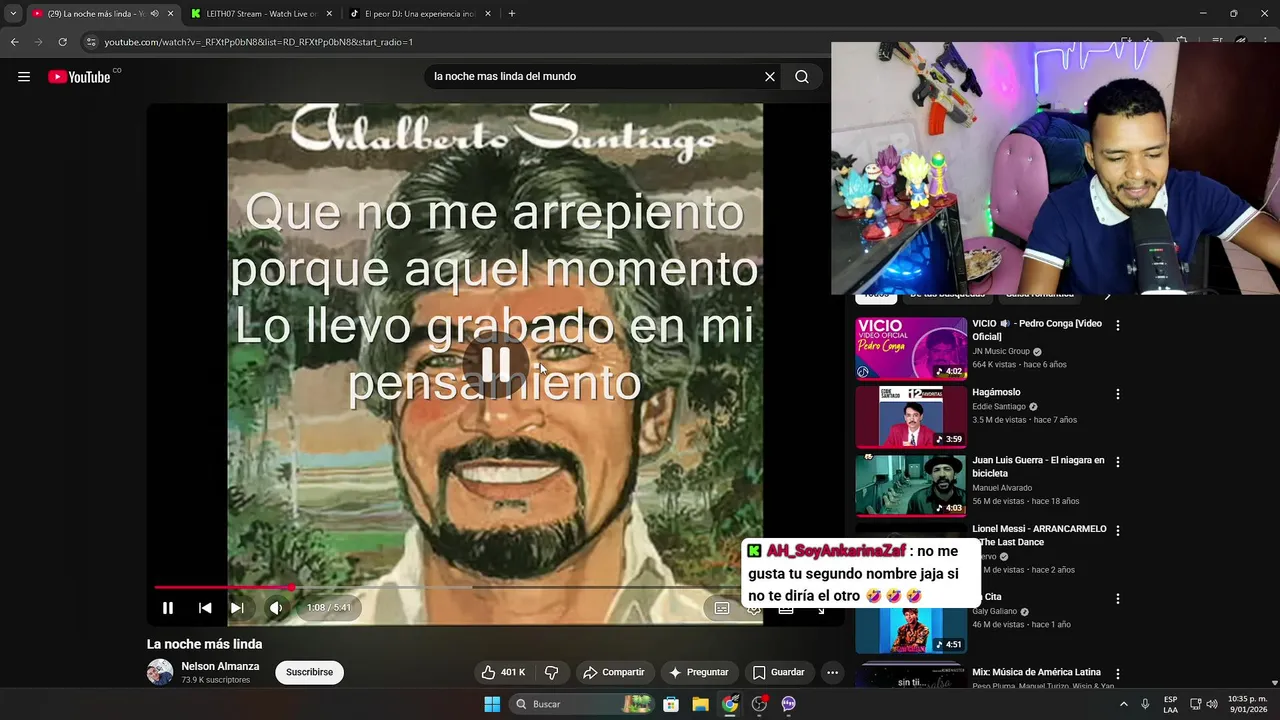
Task: Subscribe with the Suscribirse button
Action: pos(309,672)
